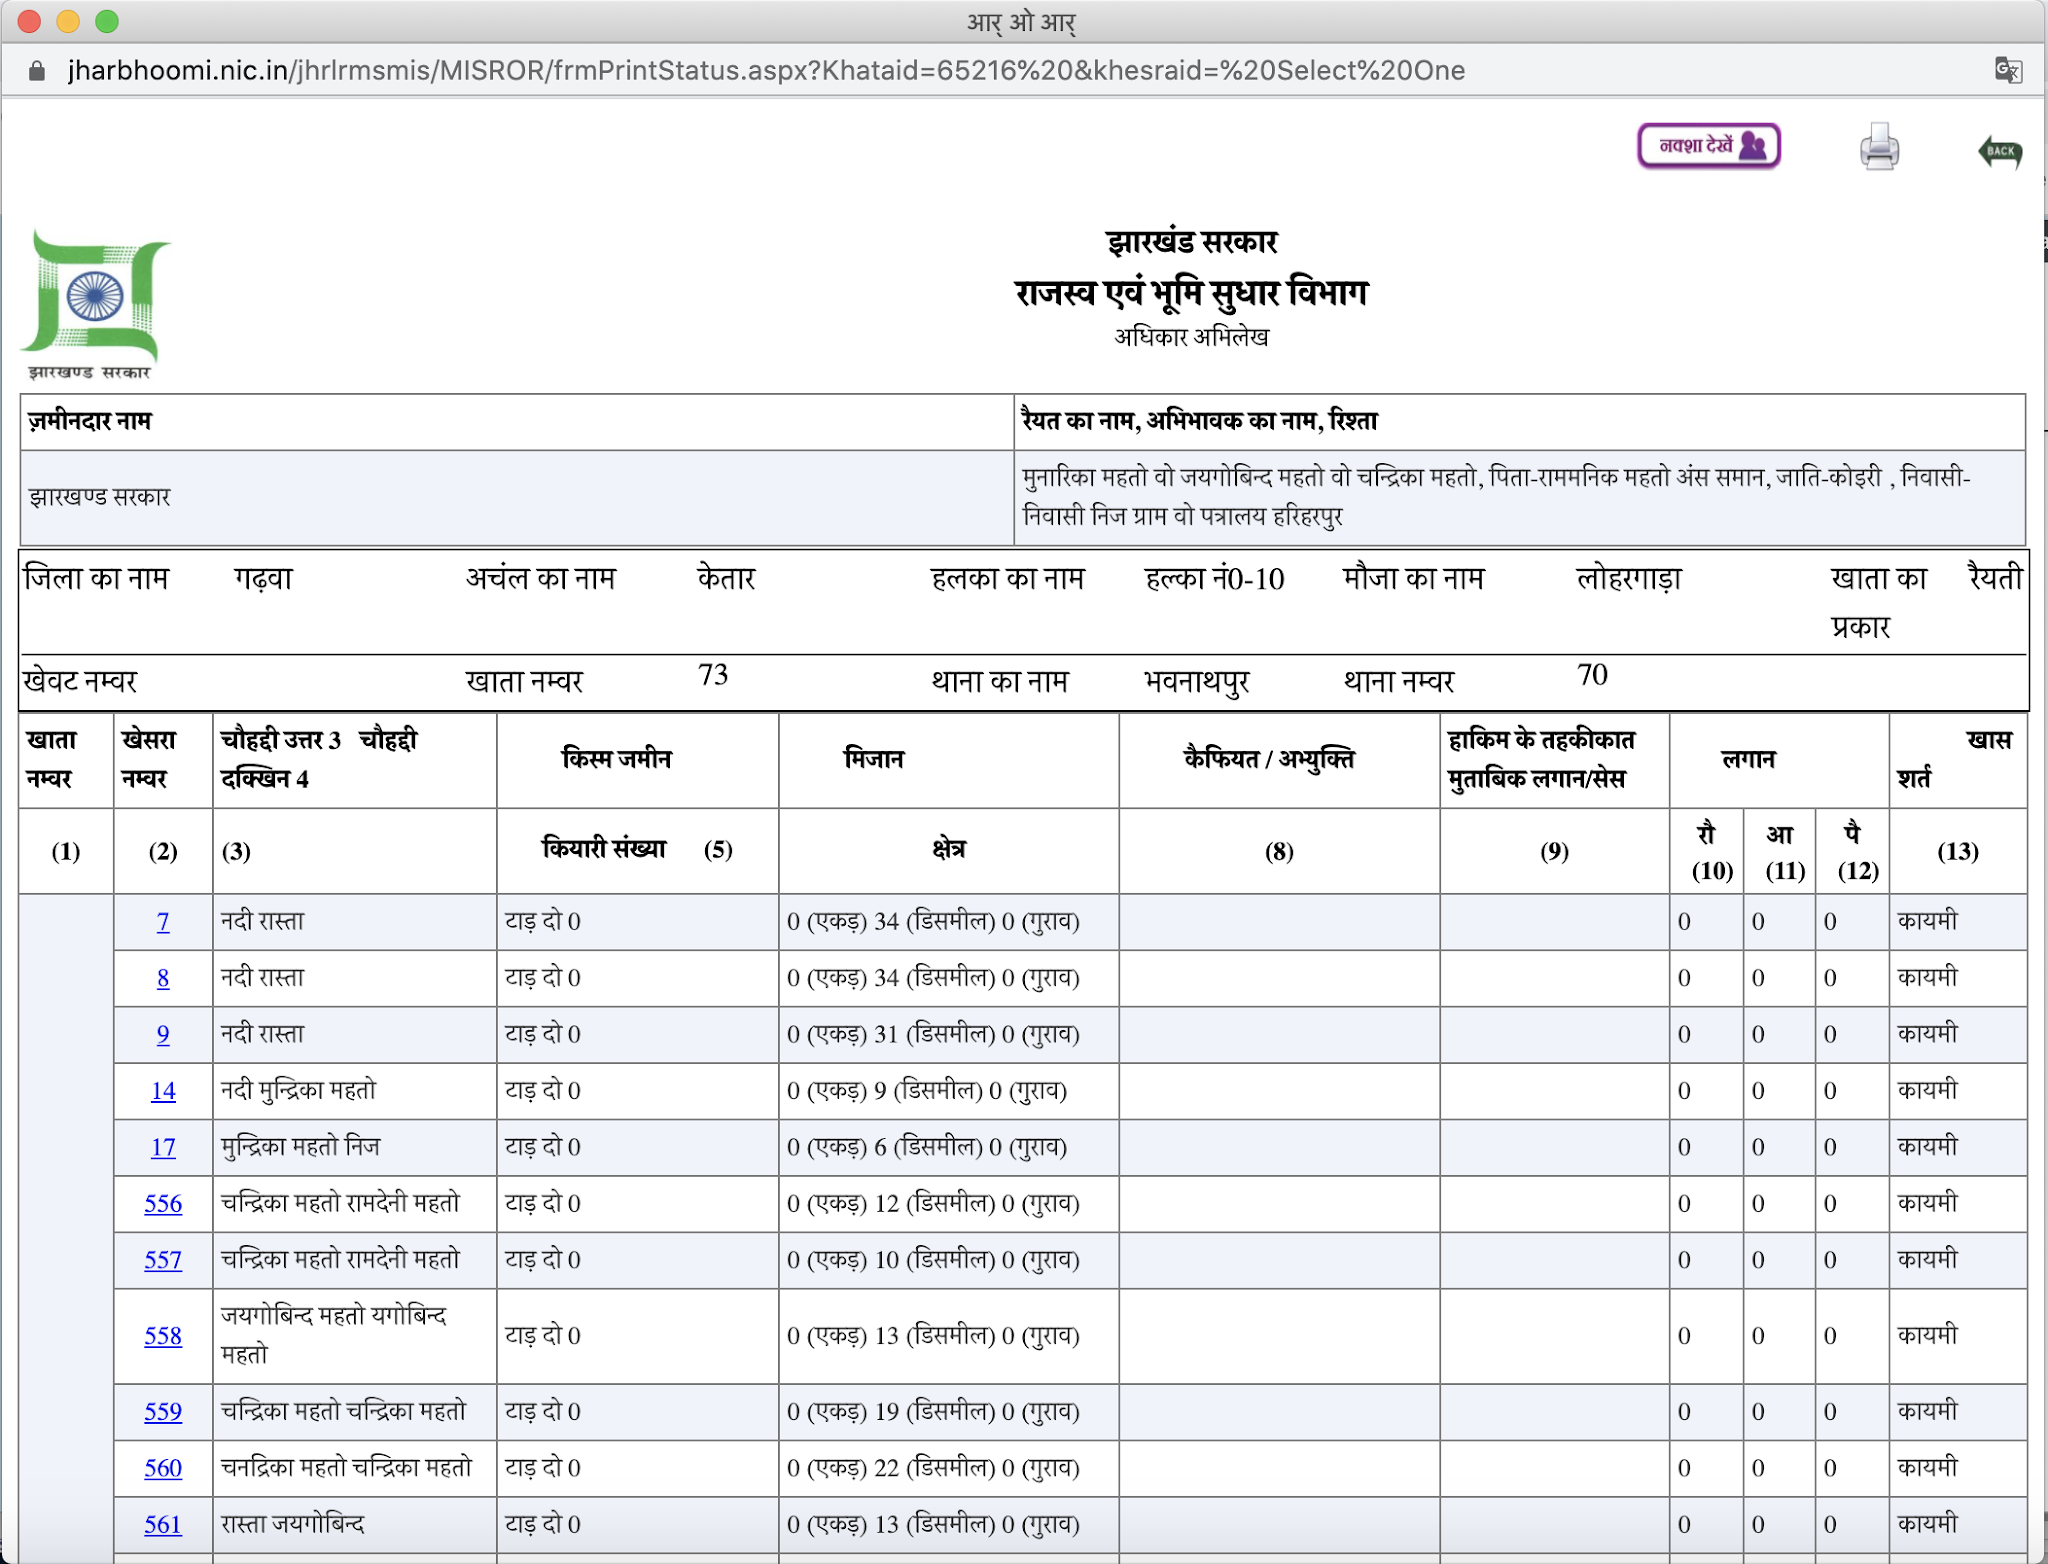Viewport: 2048px width, 1564px height.
Task: Open khesra number 557 link
Action: click(163, 1260)
